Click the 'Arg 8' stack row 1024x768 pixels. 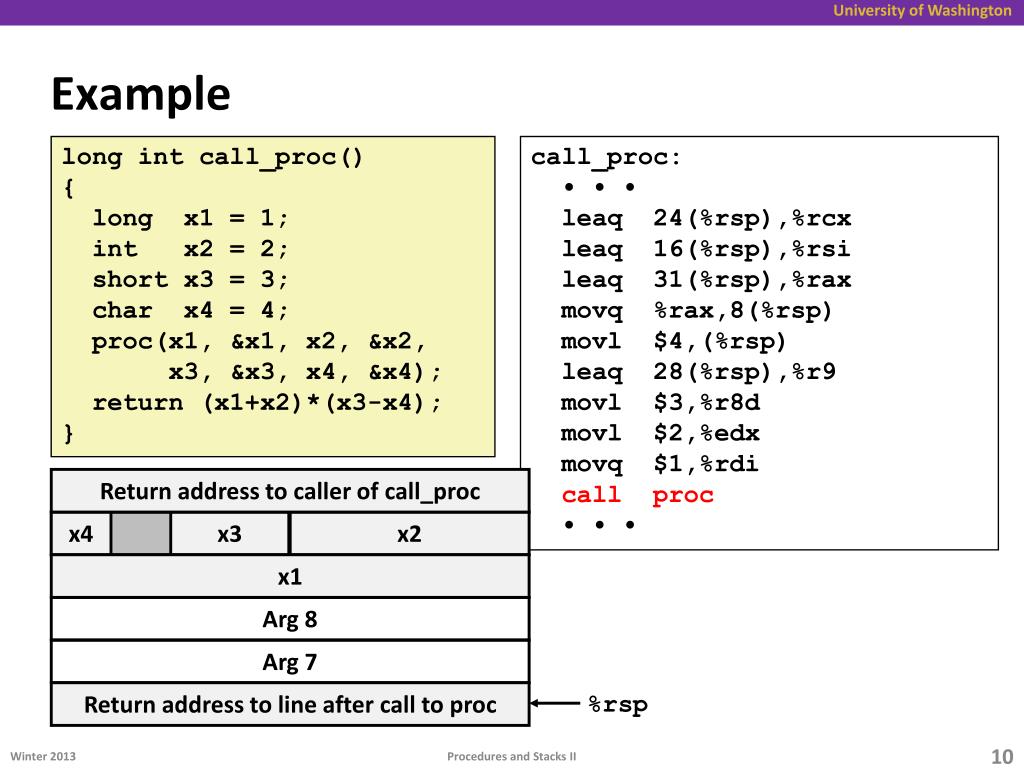tap(290, 619)
